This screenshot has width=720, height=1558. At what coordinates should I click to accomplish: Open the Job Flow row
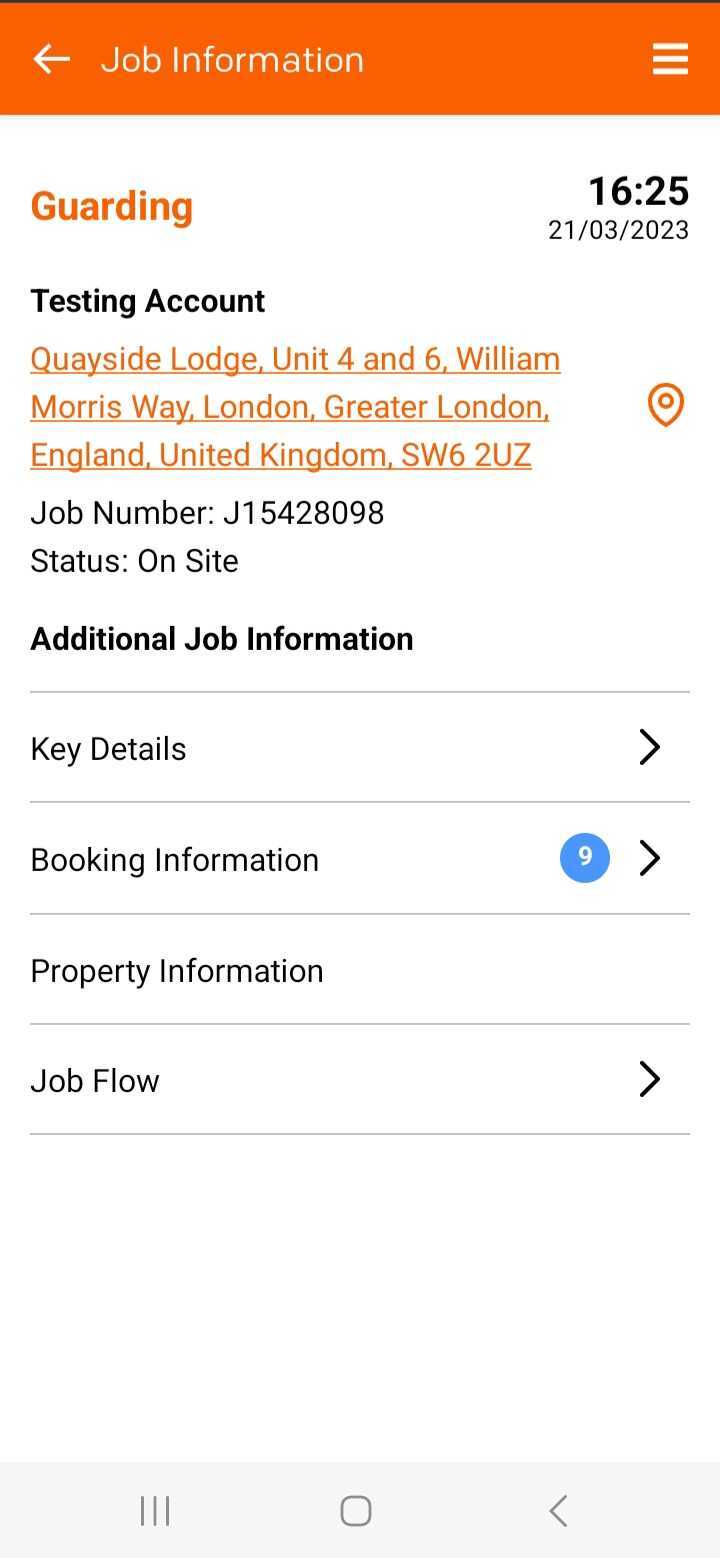360,1079
